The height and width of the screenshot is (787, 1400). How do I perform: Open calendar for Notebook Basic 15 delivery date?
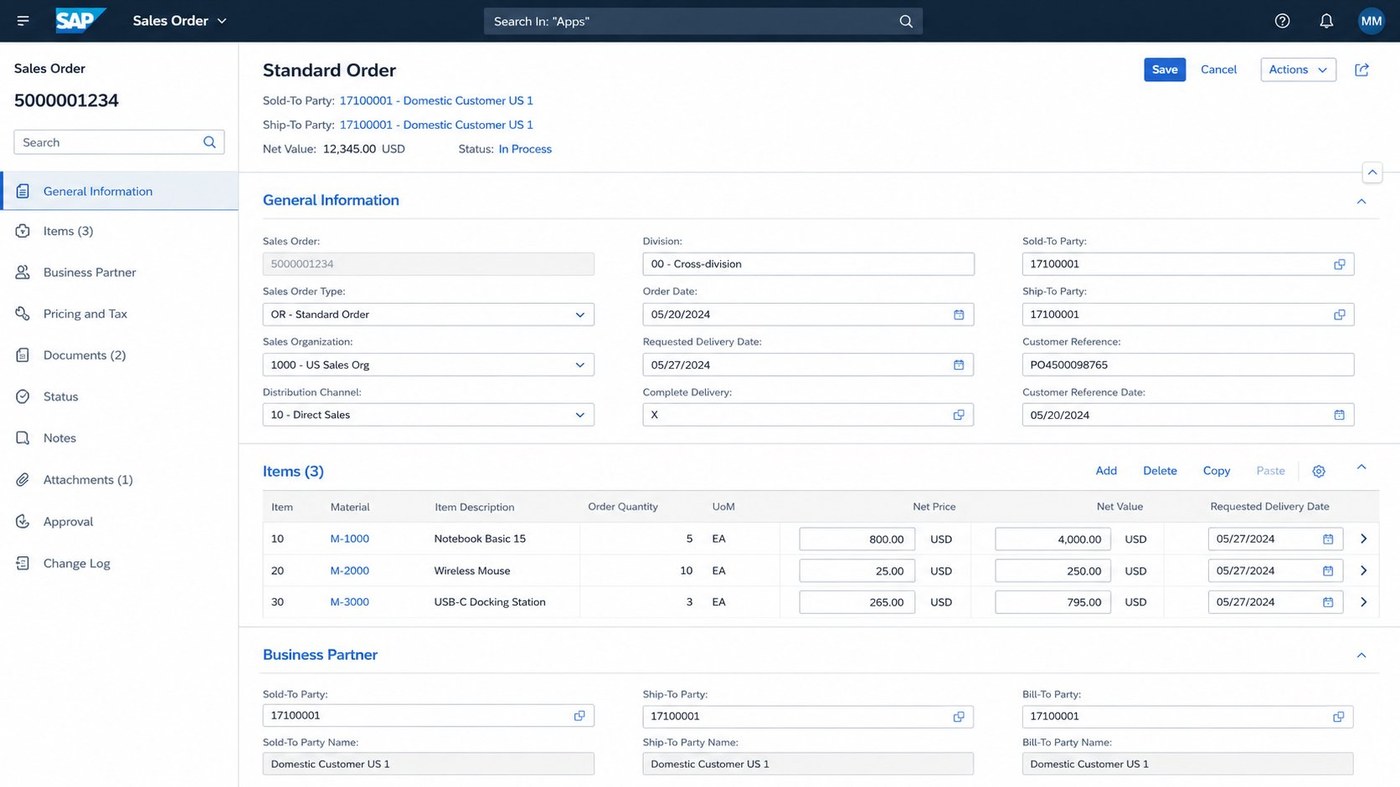(x=1328, y=539)
